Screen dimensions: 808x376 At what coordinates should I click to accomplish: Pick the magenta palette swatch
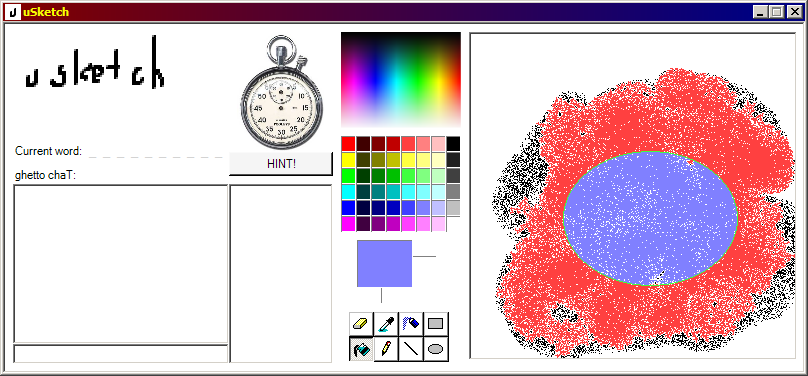pos(348,224)
